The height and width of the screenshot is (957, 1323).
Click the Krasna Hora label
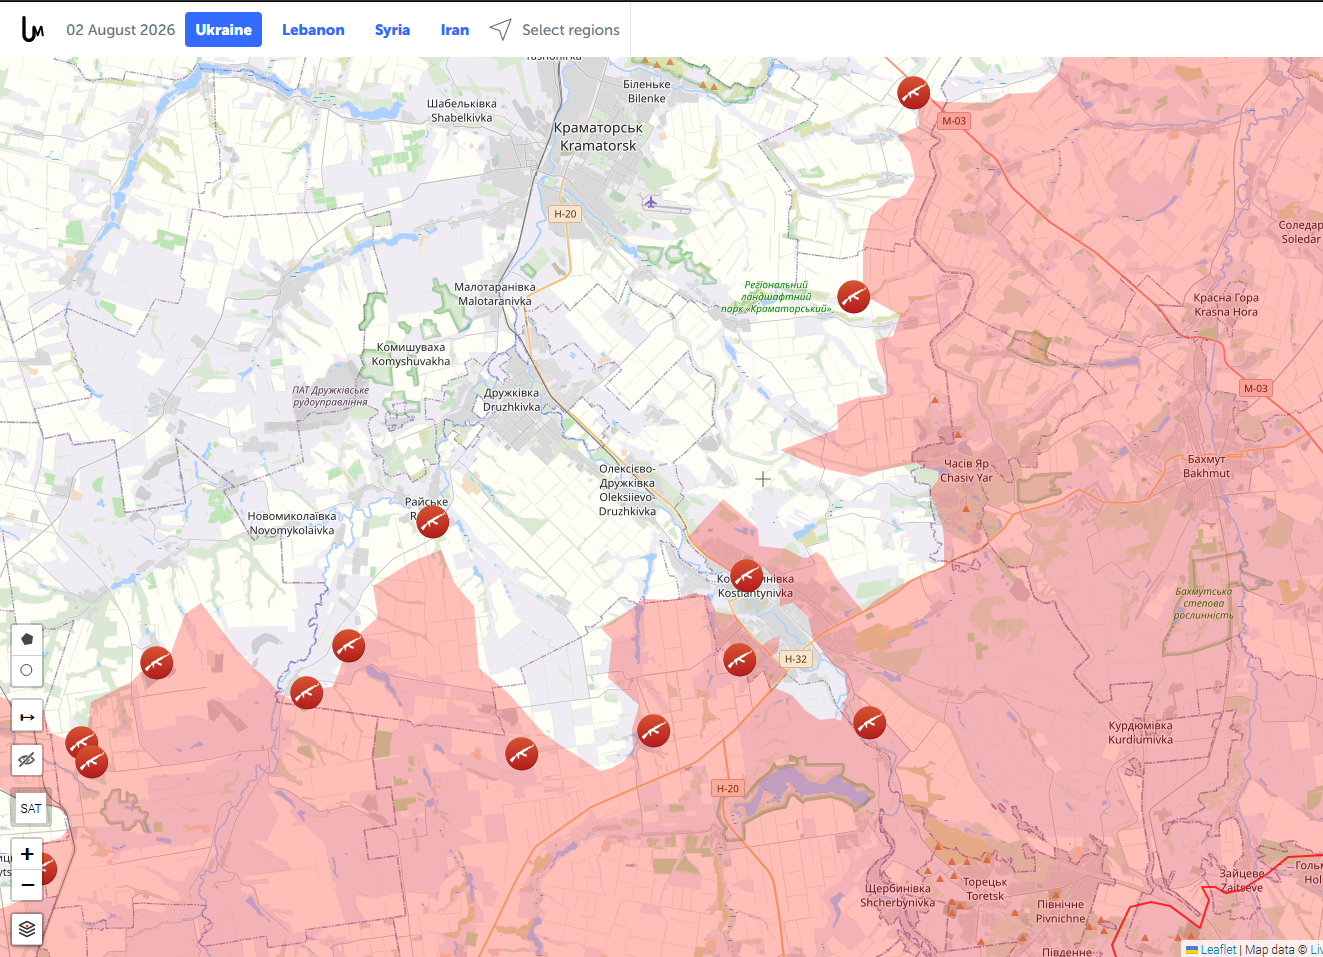(x=1226, y=305)
